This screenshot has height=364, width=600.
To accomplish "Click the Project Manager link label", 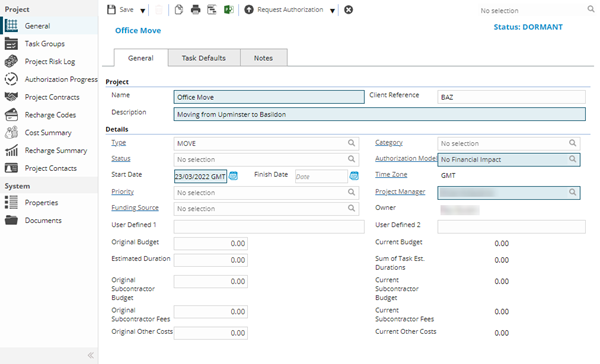I will click(x=400, y=191).
